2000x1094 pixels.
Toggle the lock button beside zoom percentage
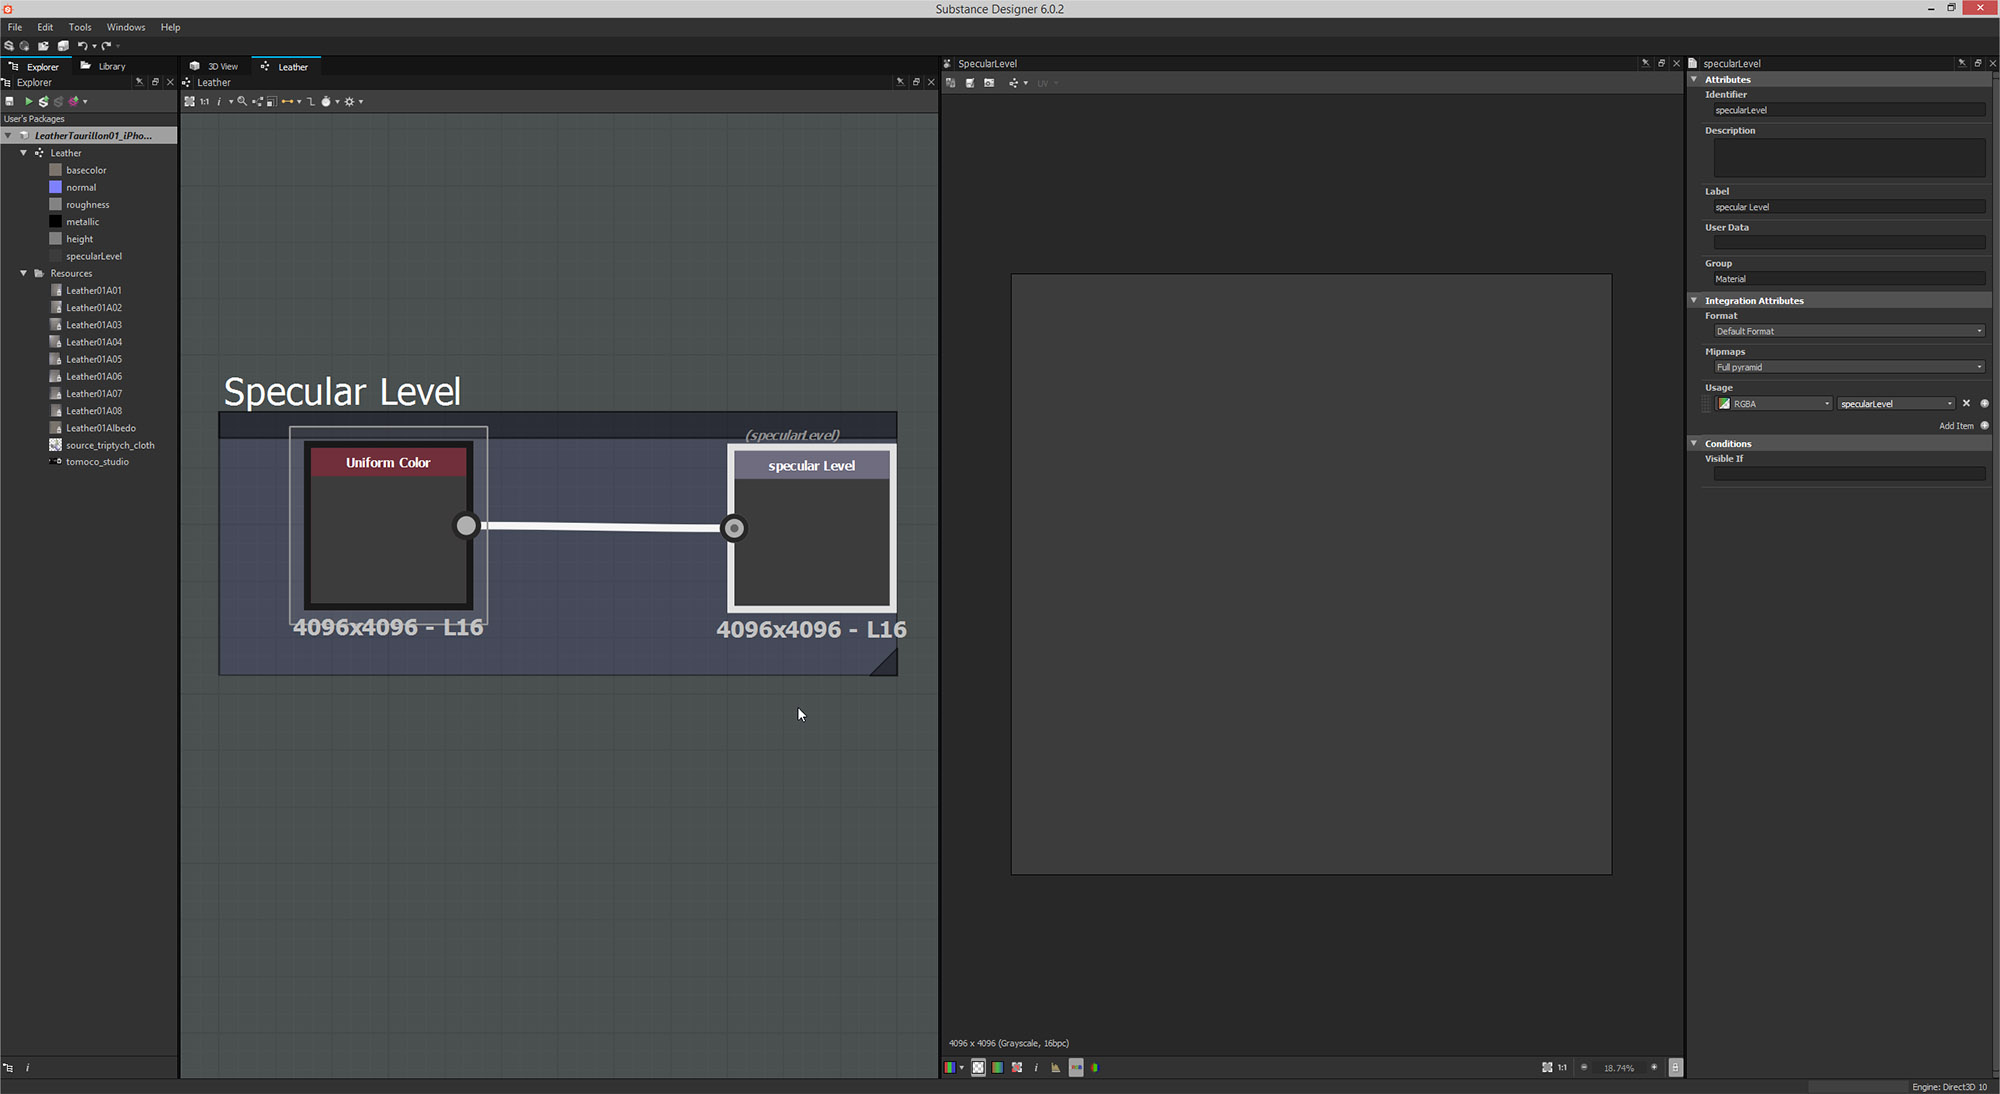(1675, 1067)
